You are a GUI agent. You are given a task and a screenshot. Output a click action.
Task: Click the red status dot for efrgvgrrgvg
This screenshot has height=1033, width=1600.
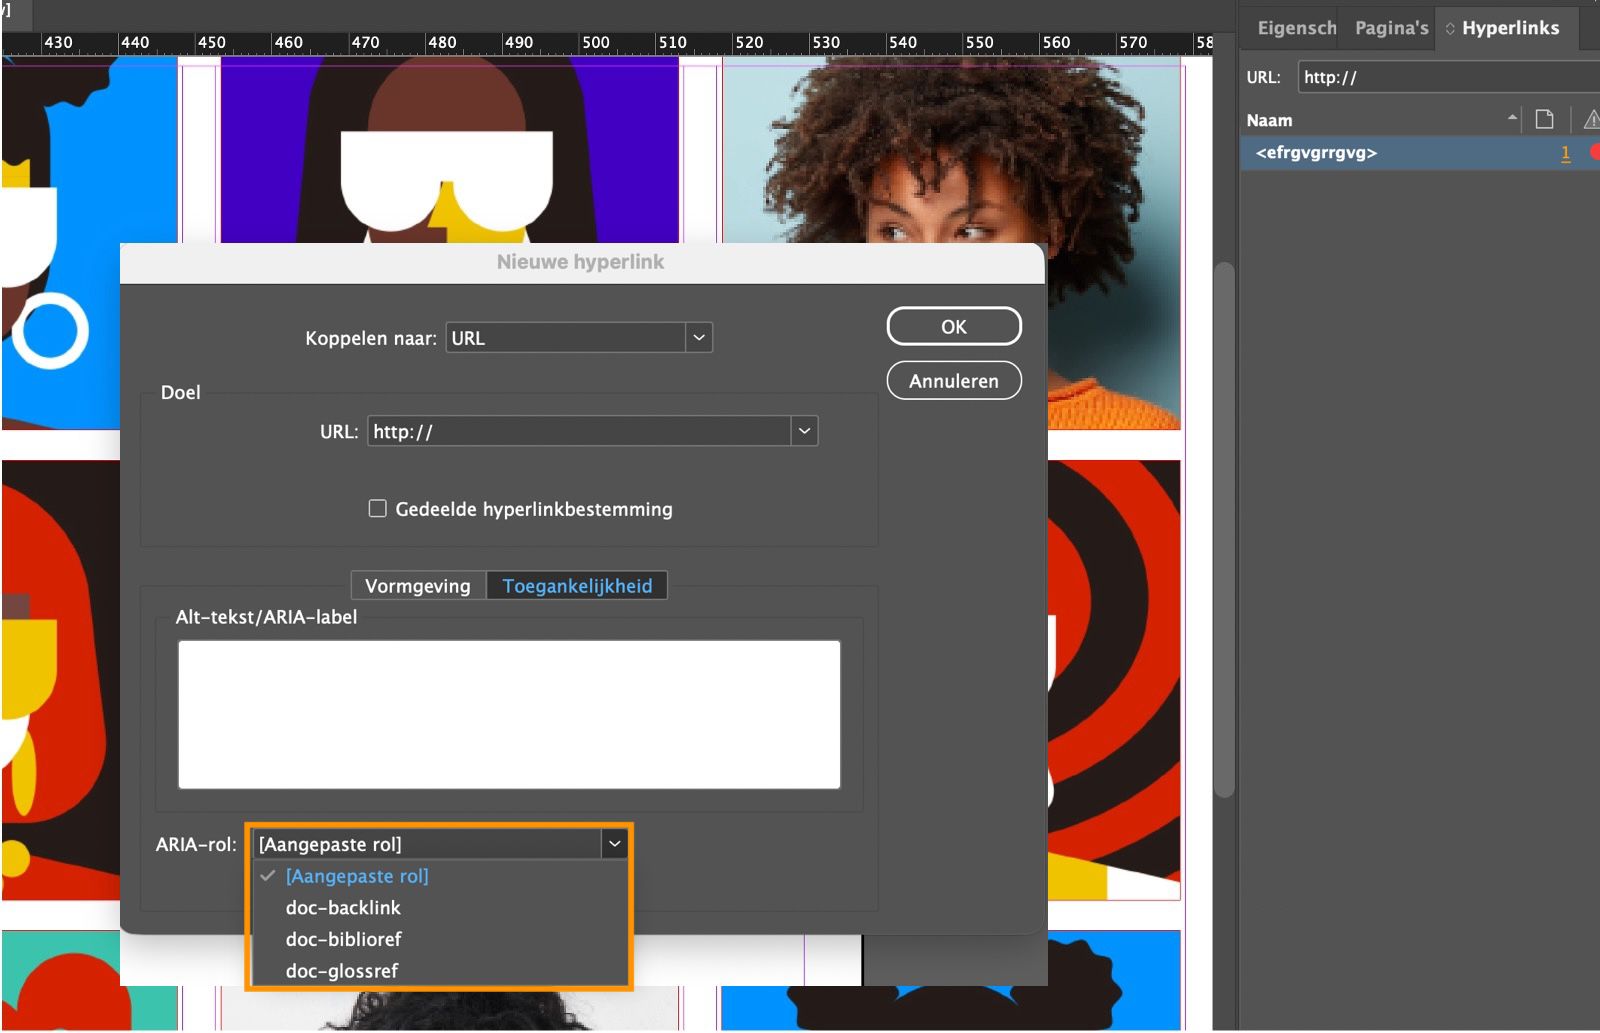coord(1595,152)
